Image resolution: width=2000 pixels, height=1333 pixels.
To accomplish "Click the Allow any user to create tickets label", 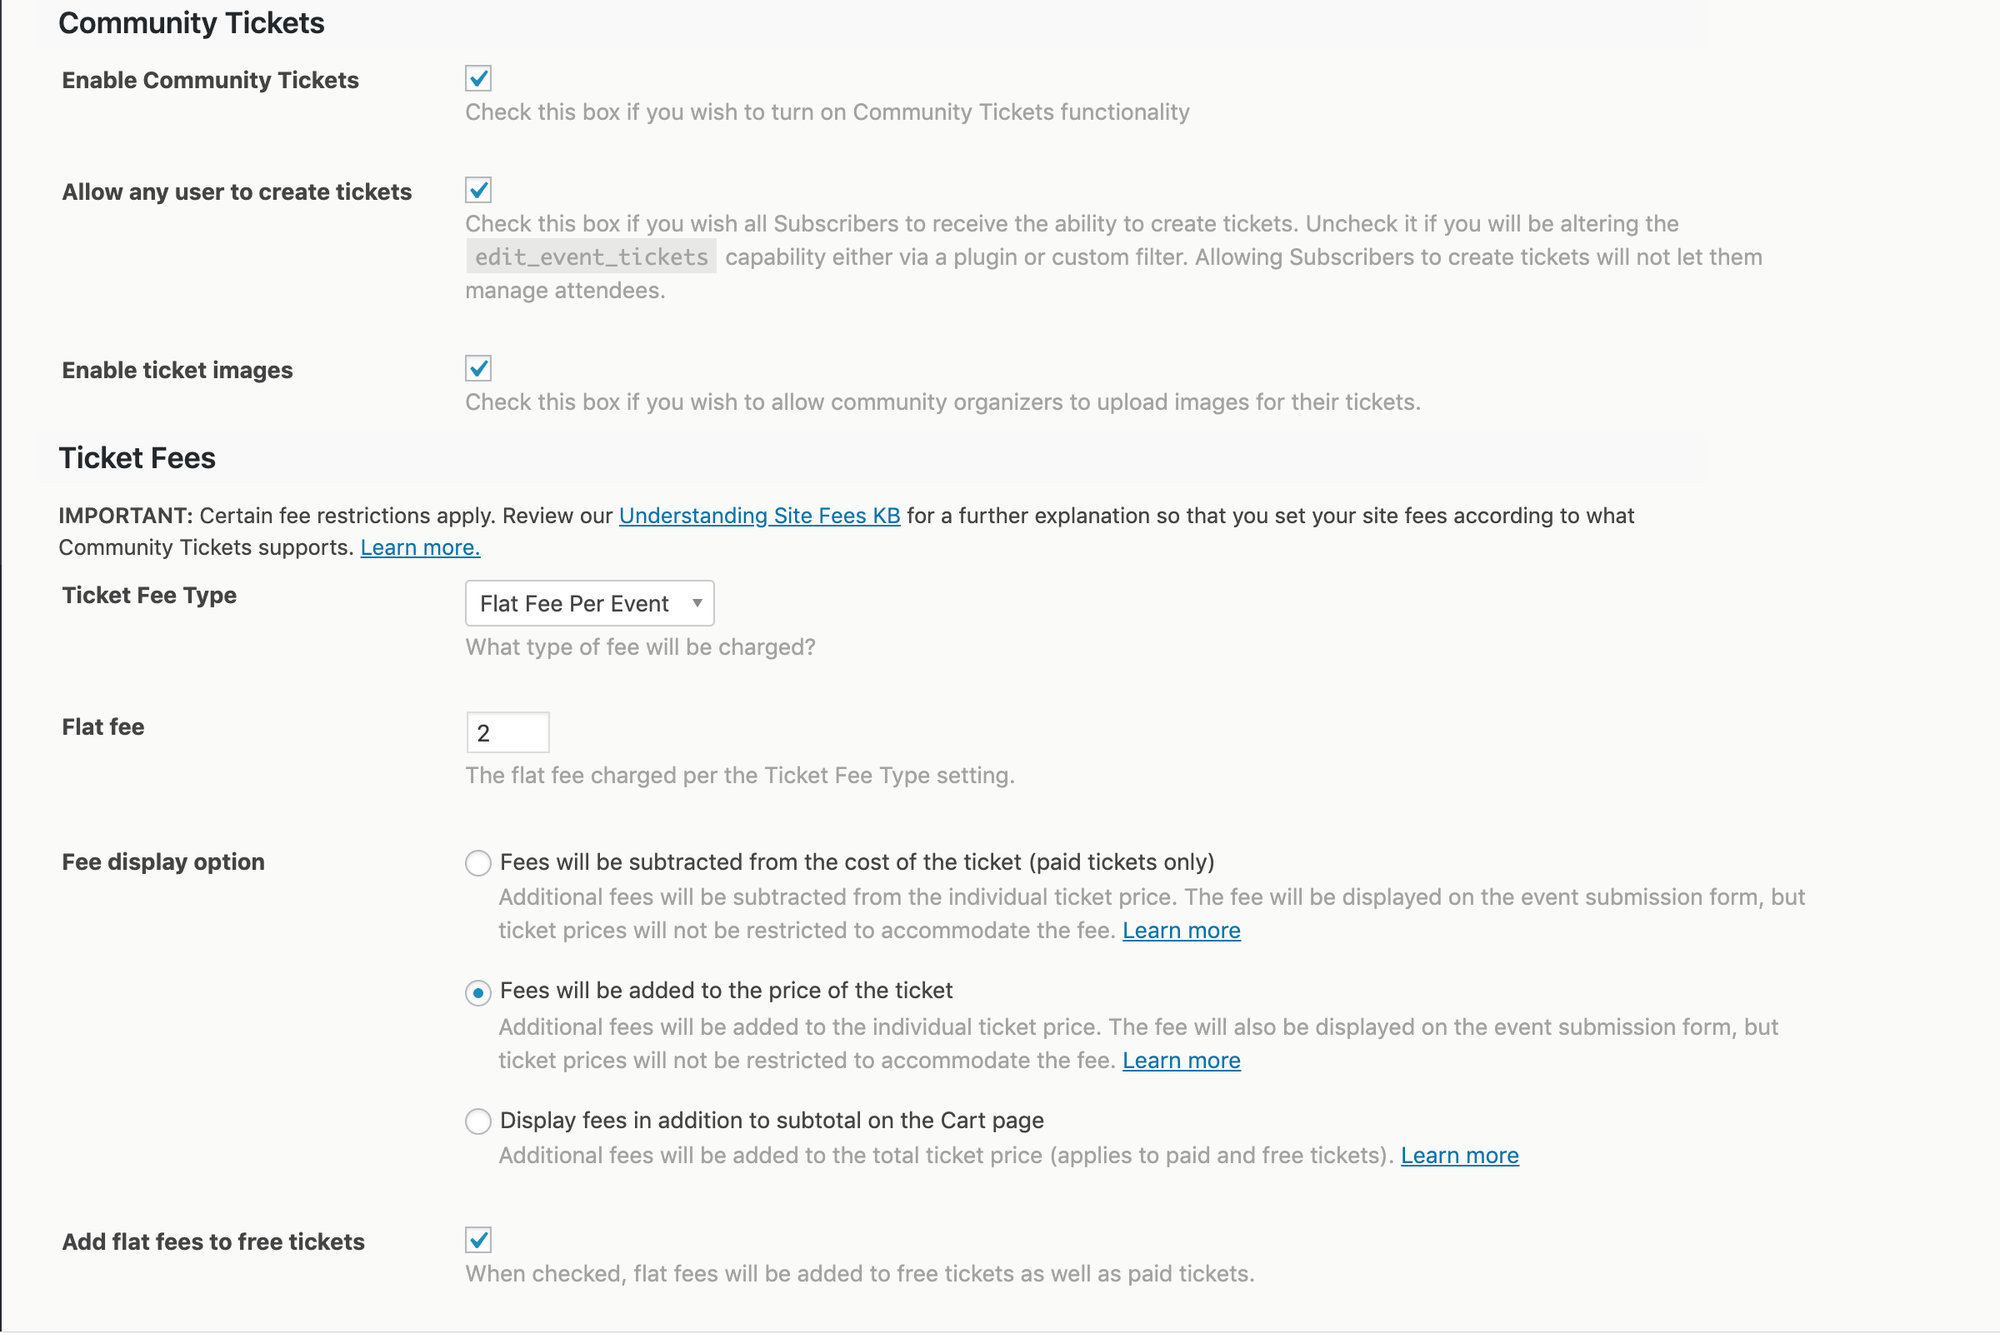I will tap(237, 192).
